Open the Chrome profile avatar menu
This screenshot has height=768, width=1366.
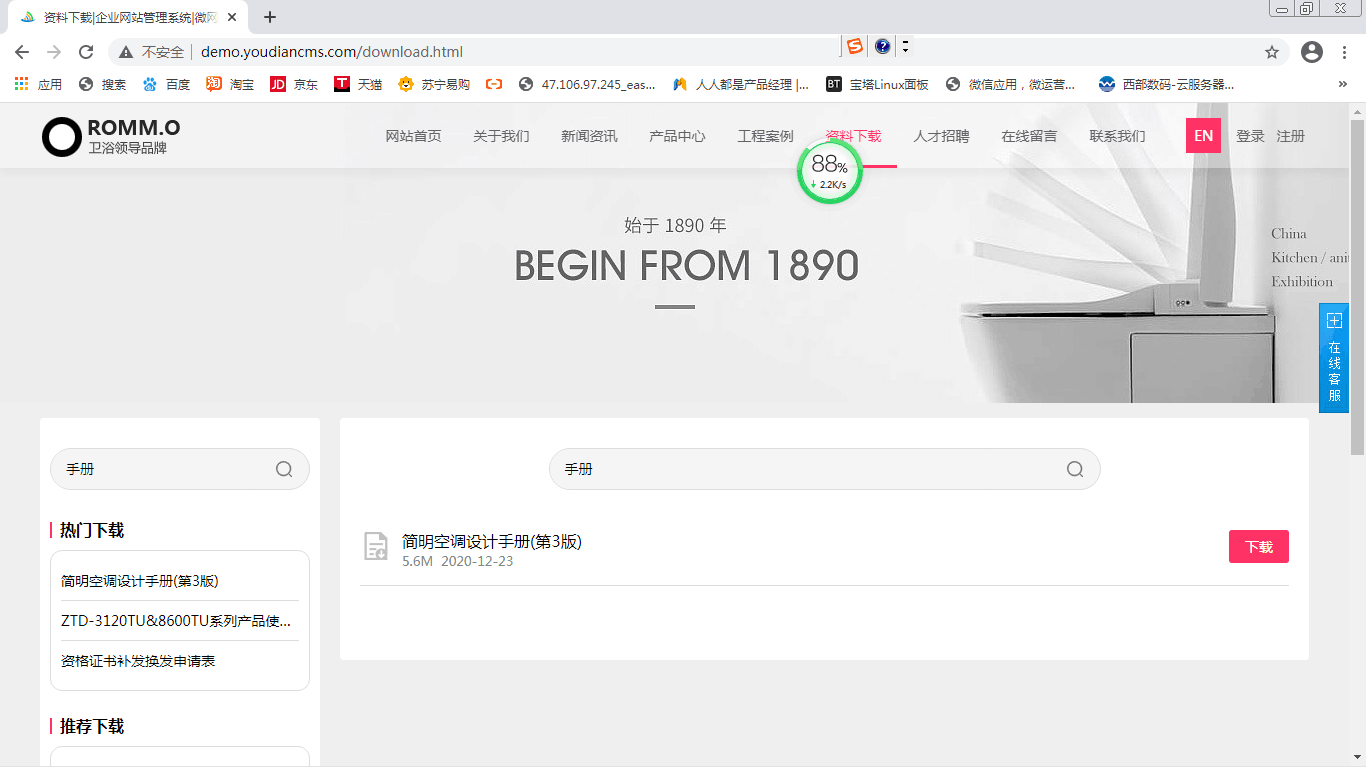pyautogui.click(x=1312, y=52)
